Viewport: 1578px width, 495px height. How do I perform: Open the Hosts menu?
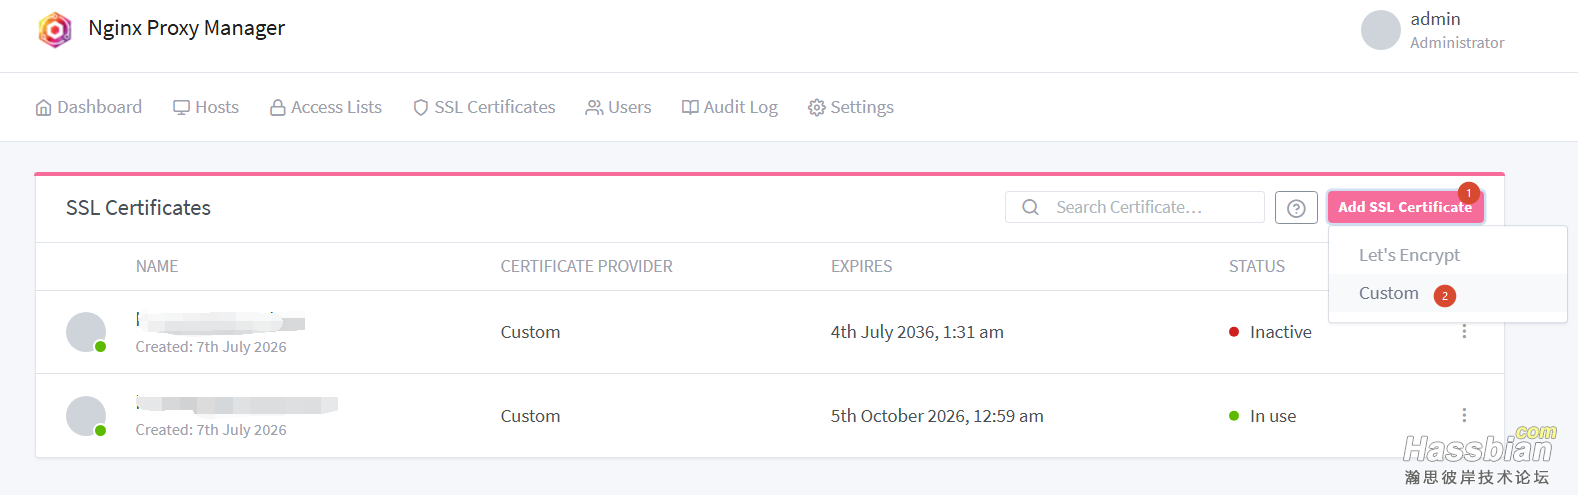pos(206,107)
